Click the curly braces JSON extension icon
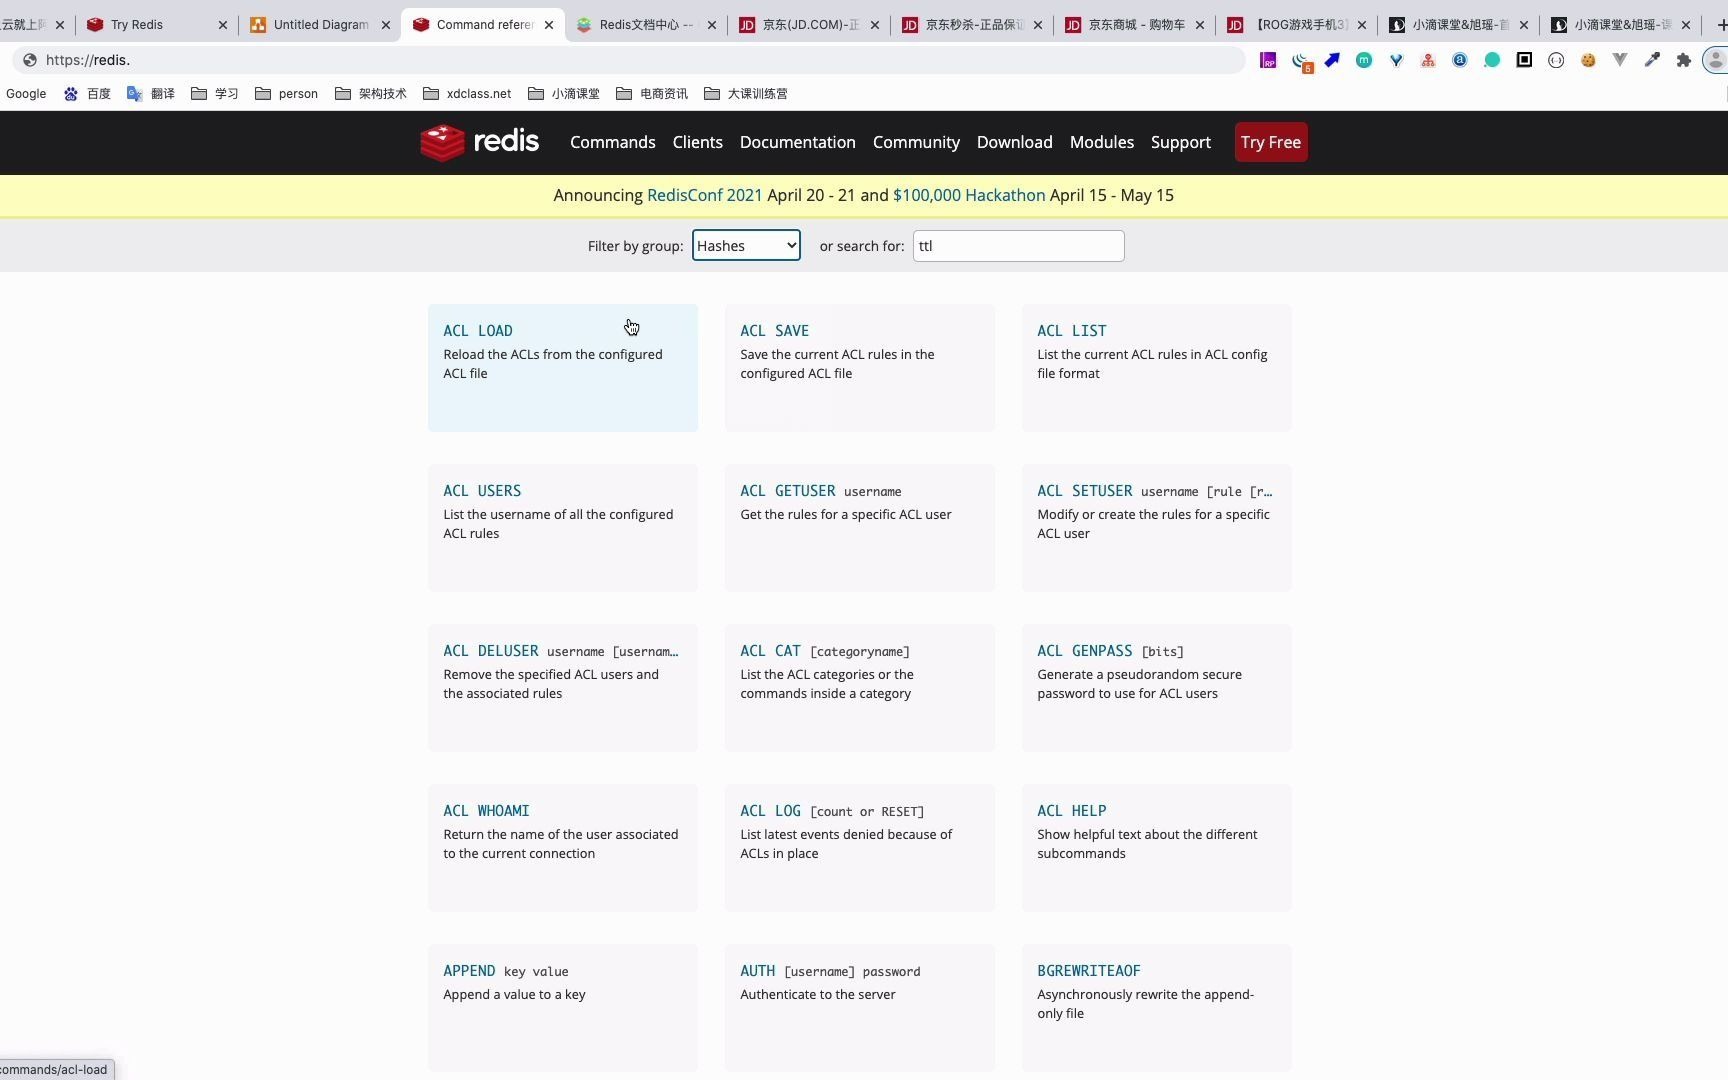 [x=1556, y=60]
